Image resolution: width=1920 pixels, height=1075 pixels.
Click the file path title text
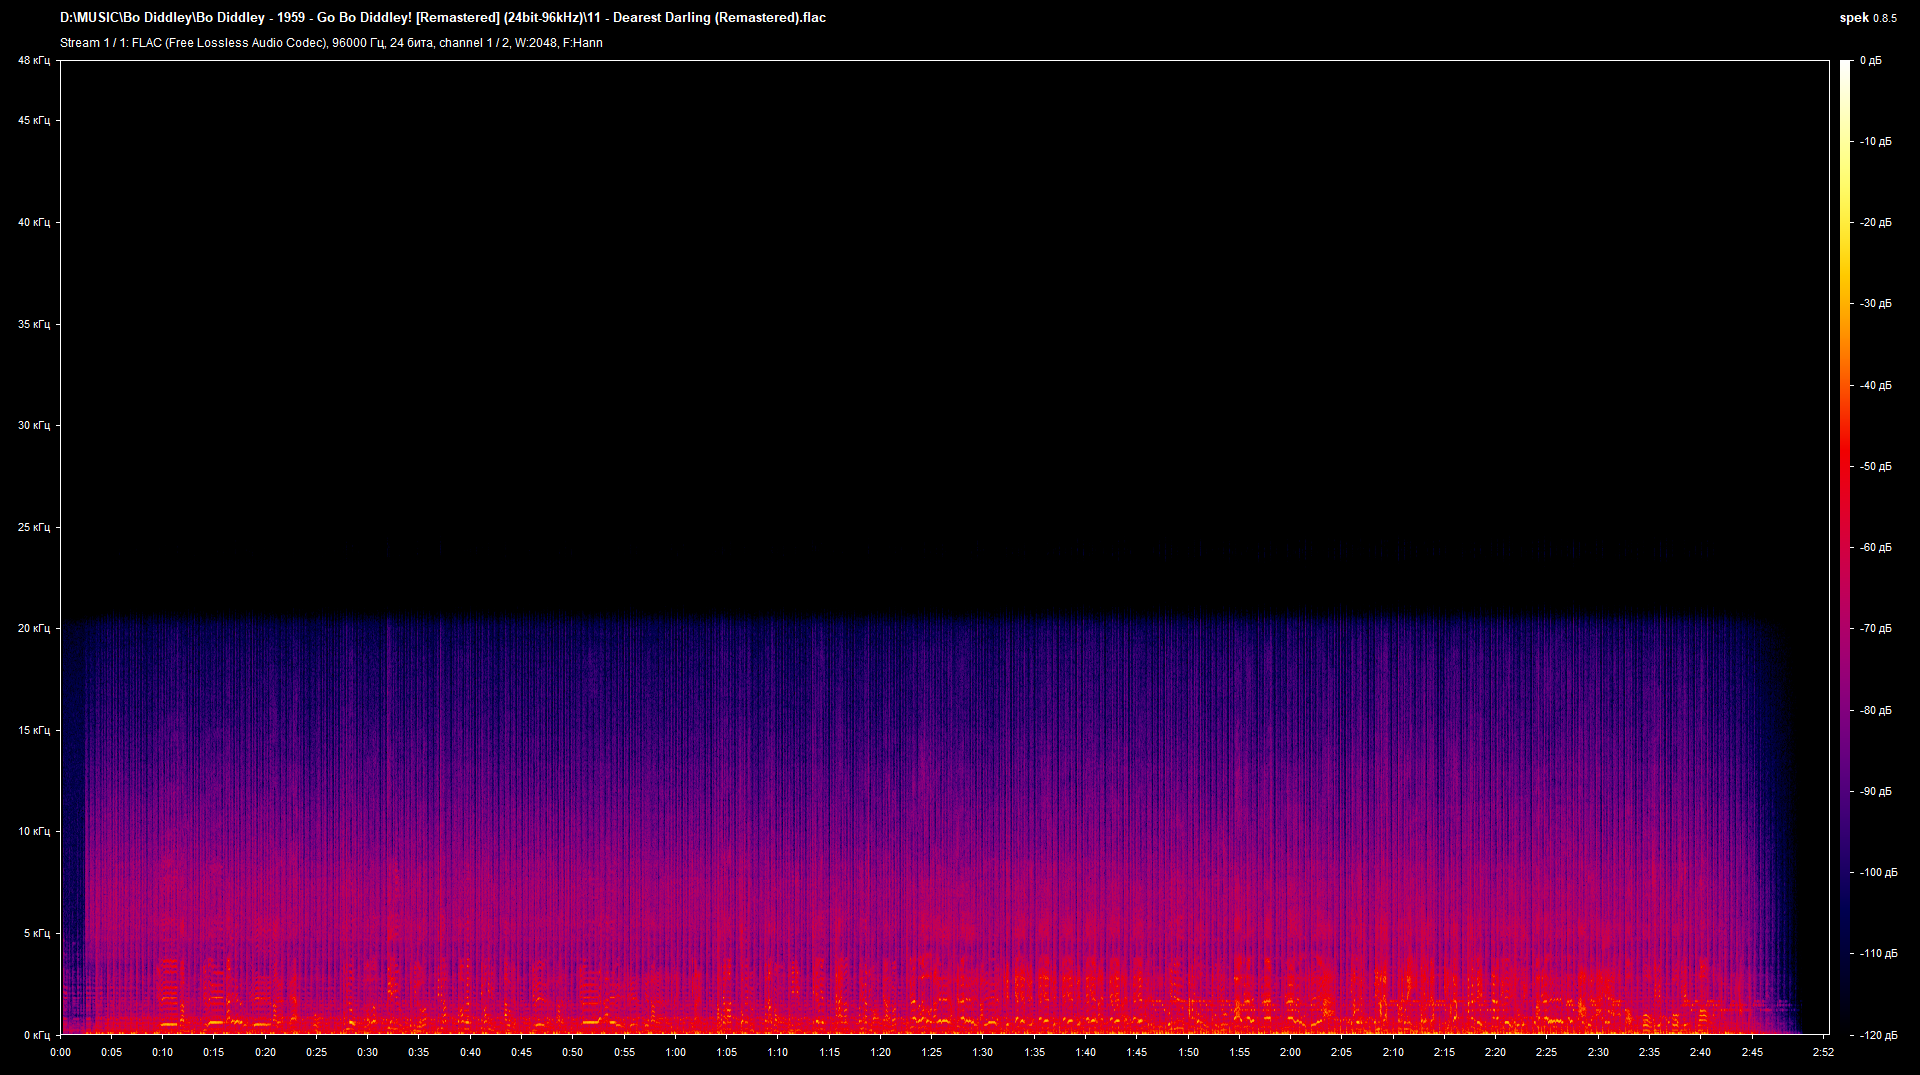point(442,18)
